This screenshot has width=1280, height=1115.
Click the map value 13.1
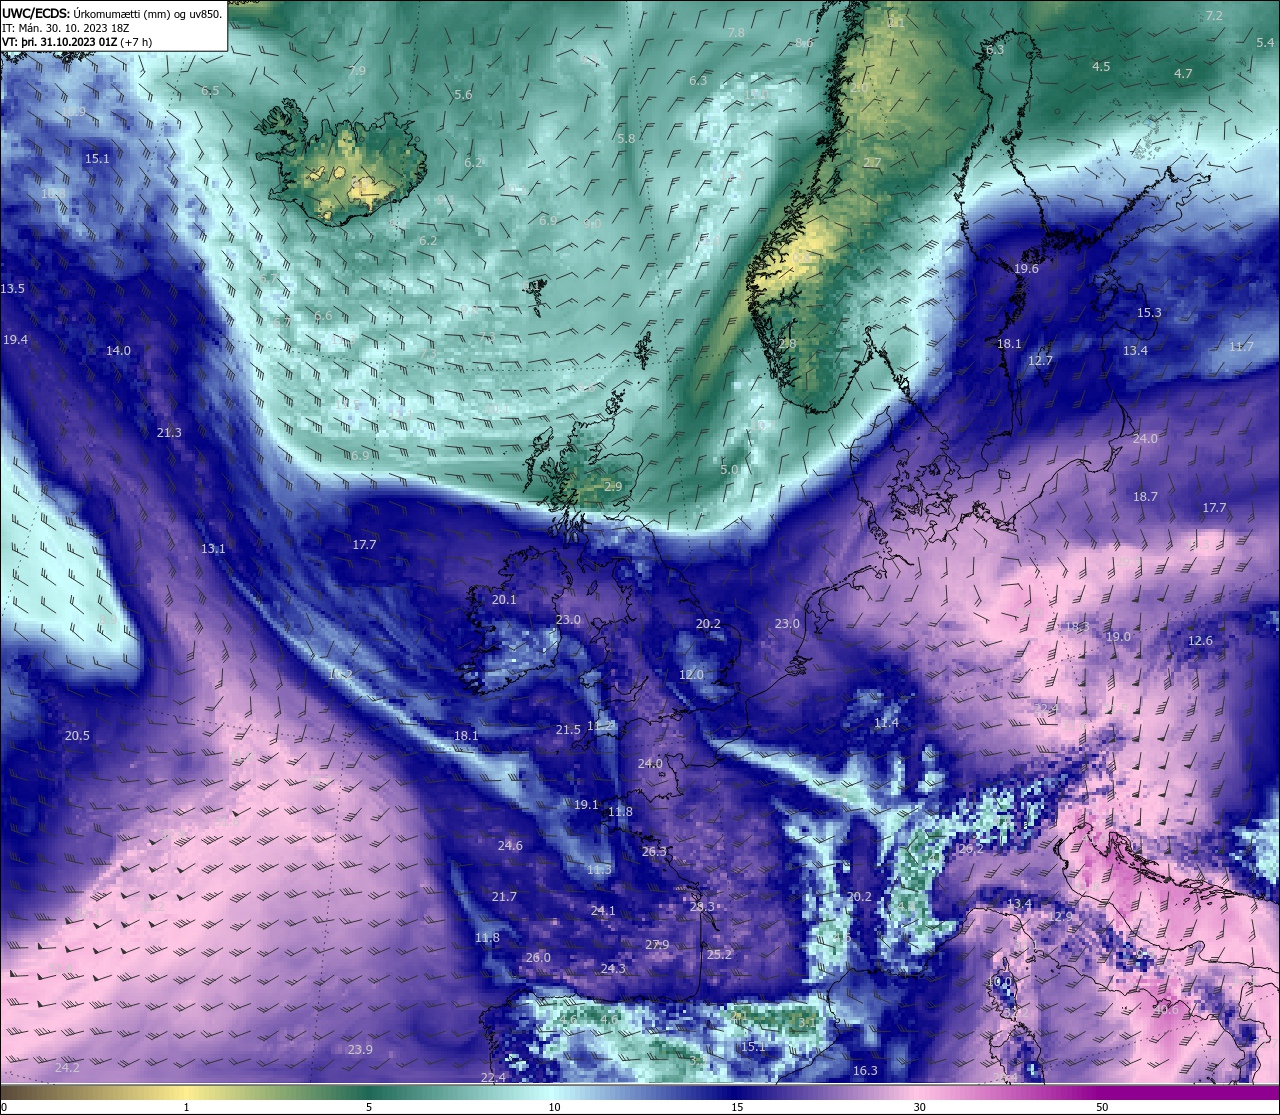[x=213, y=549]
